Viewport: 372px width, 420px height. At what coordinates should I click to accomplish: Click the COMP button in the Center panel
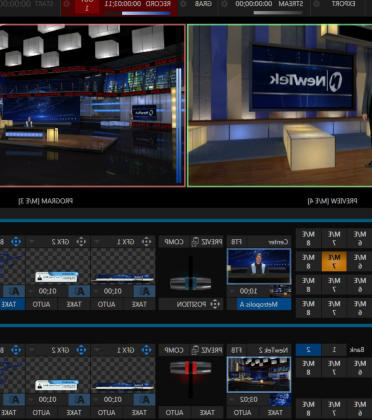point(174,242)
